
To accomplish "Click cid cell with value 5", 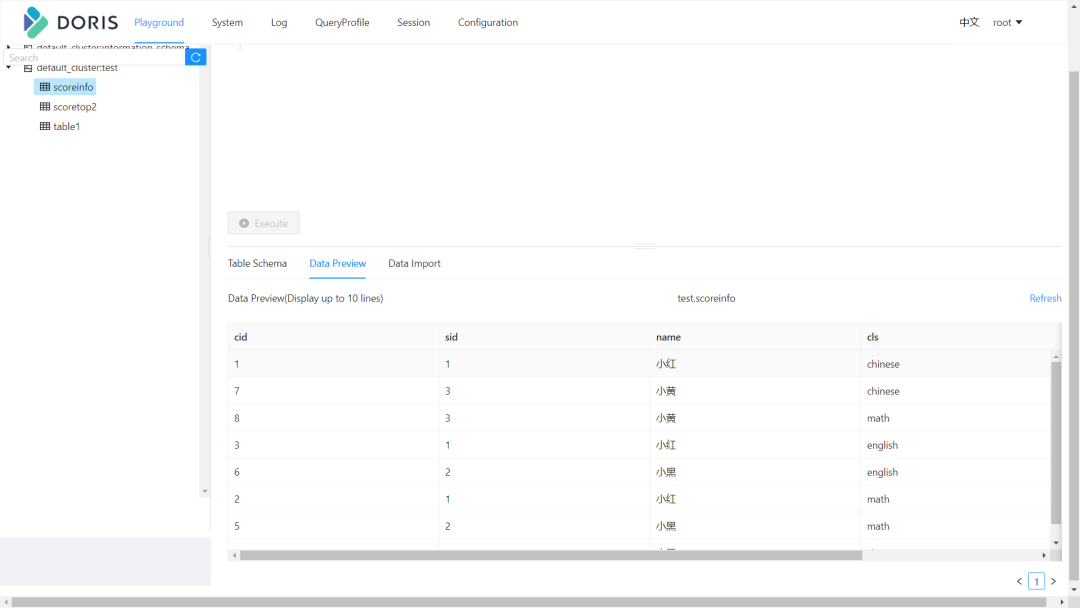I will [333, 526].
